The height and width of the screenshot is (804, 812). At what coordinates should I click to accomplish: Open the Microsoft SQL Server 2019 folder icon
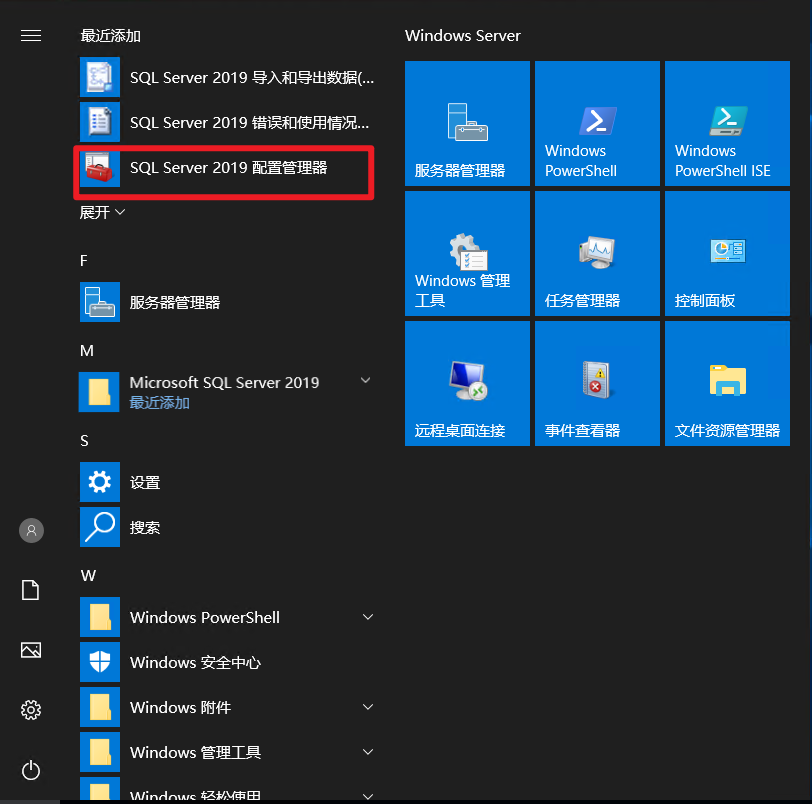tap(99, 392)
